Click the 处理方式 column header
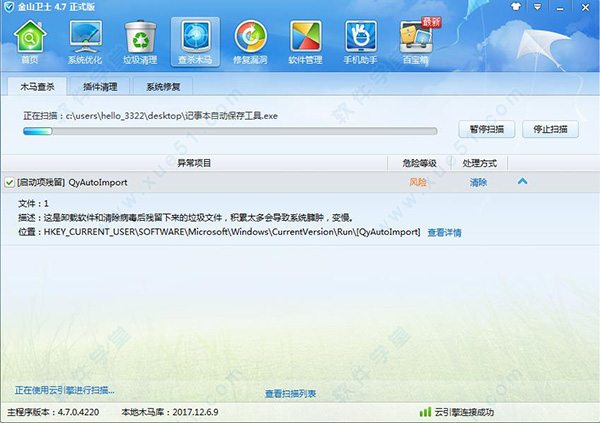 pyautogui.click(x=479, y=163)
